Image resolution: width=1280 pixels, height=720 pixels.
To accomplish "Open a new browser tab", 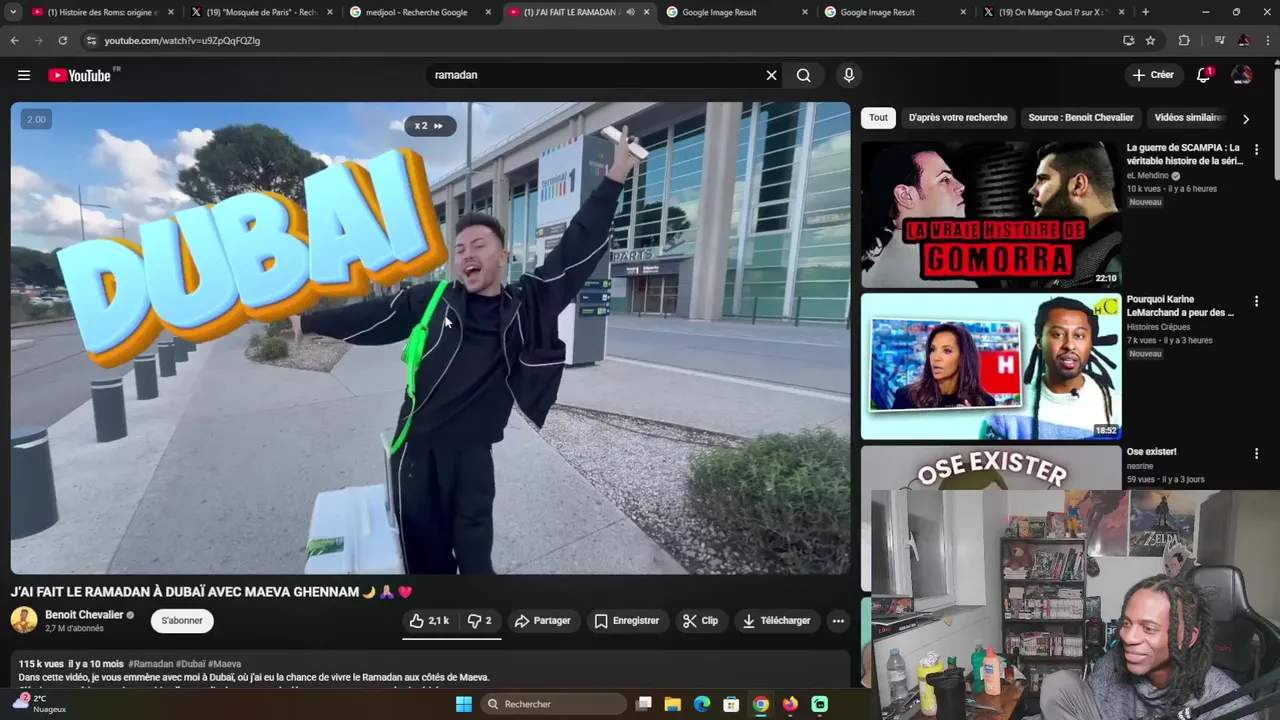I will 1145,12.
